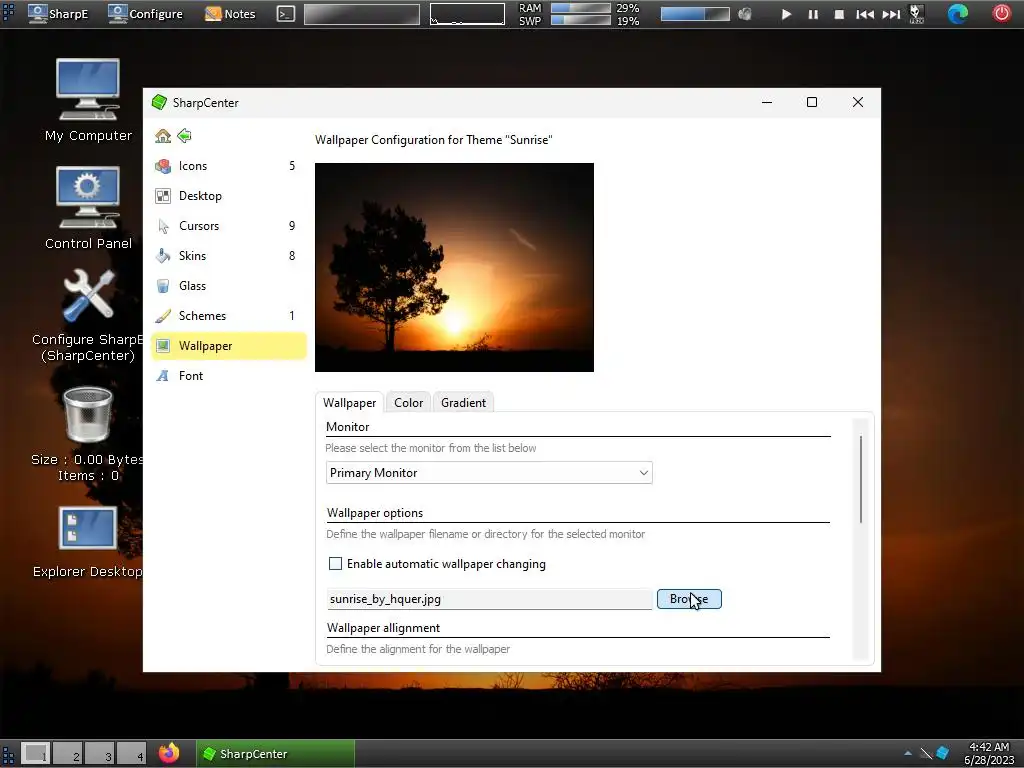This screenshot has width=1024, height=768.
Task: Click the blue cube tray icon
Action: pyautogui.click(x=942, y=754)
